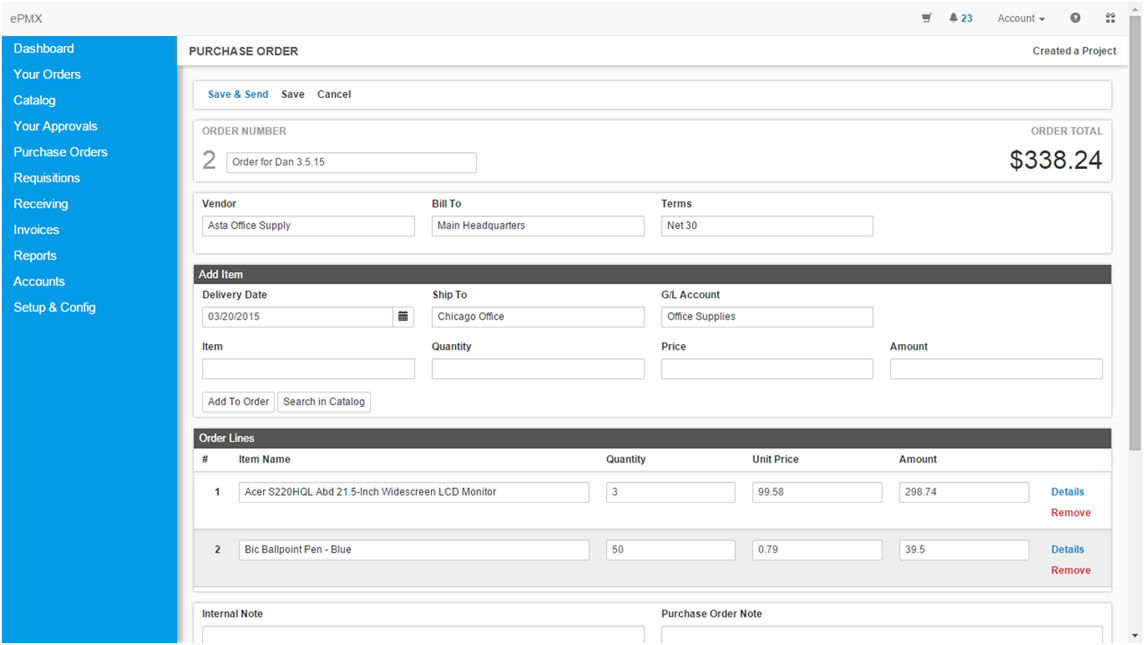Open Catalog in sidebar
The image size is (1144, 645).
coord(34,101)
